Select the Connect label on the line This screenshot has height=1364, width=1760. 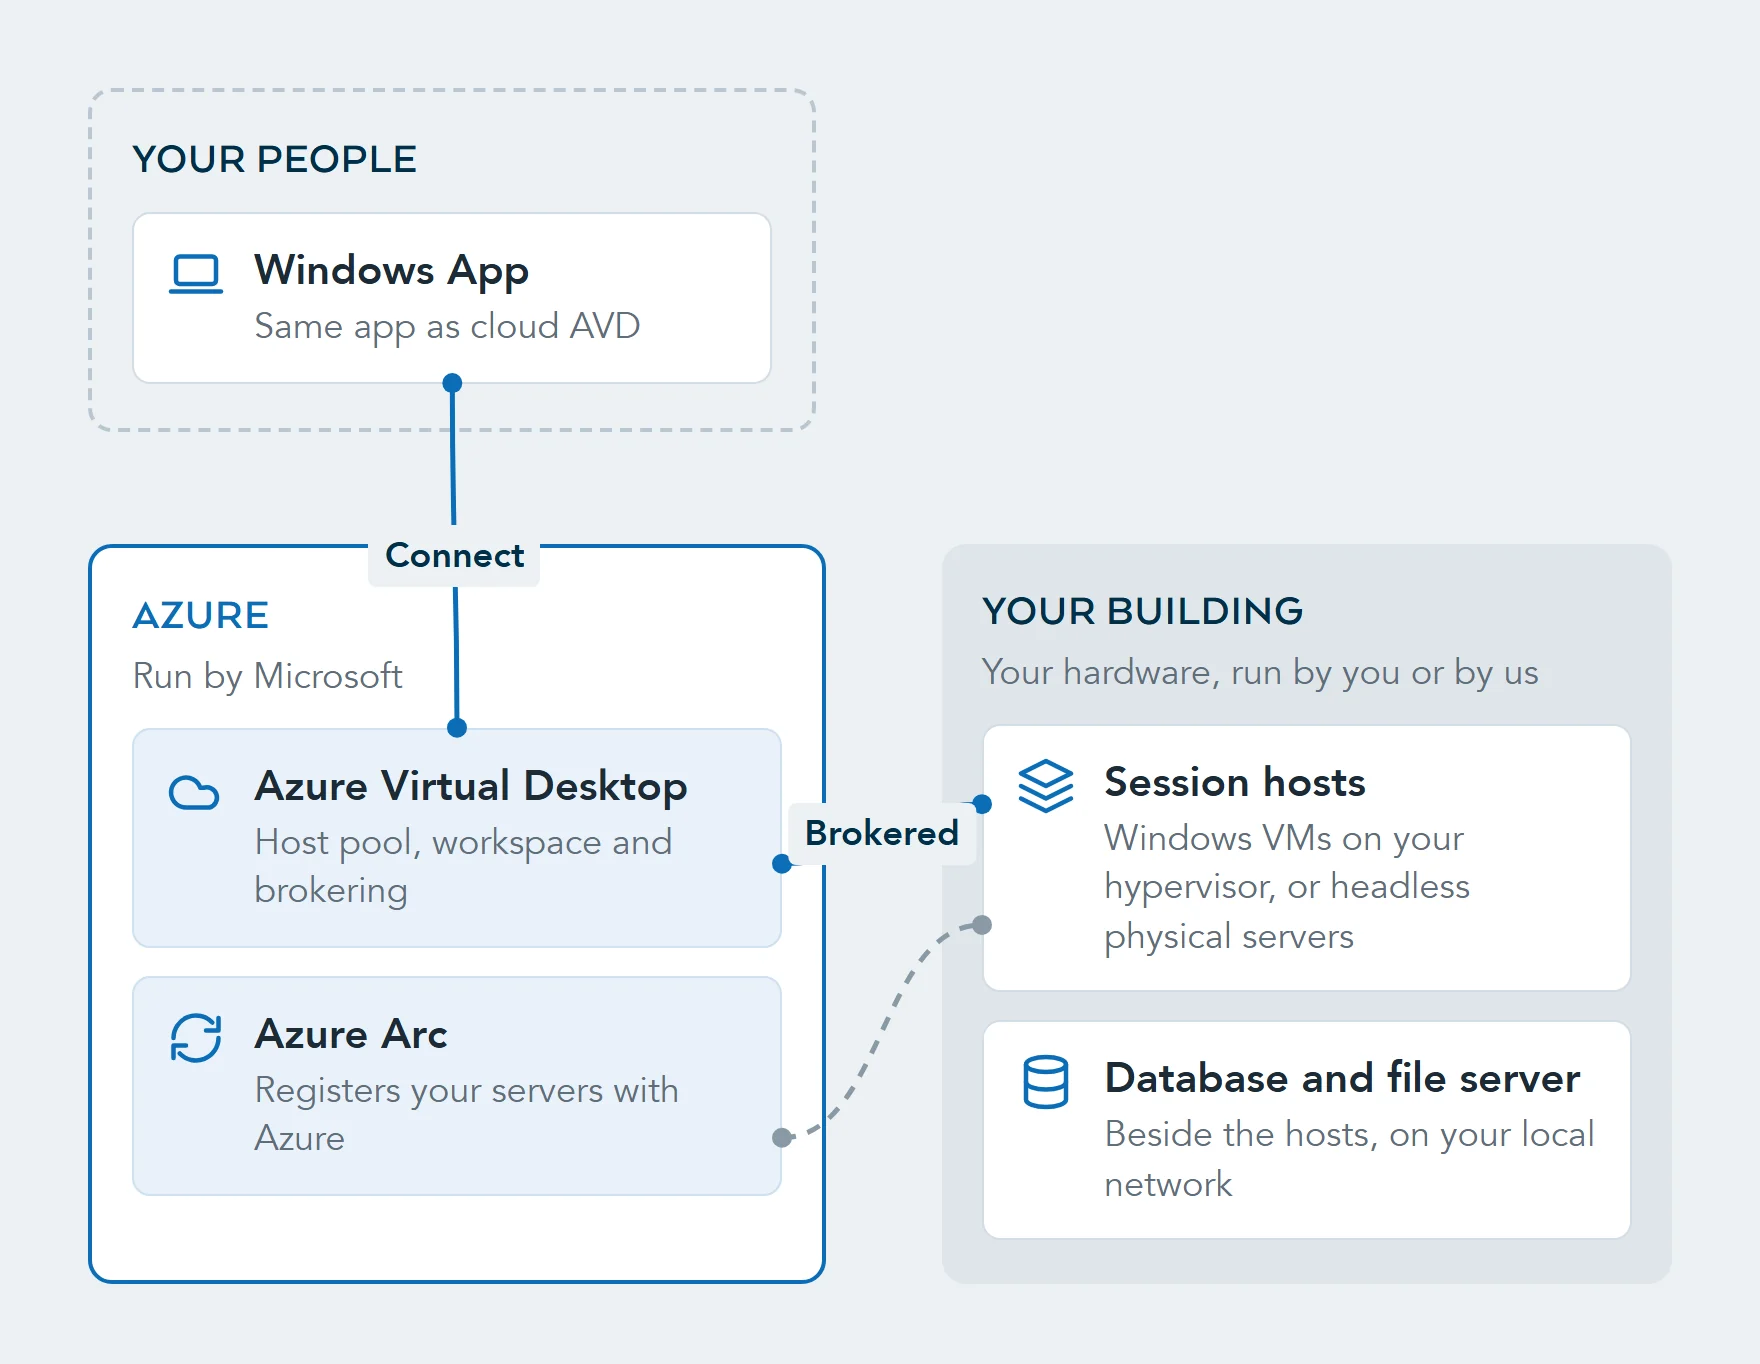tap(454, 555)
